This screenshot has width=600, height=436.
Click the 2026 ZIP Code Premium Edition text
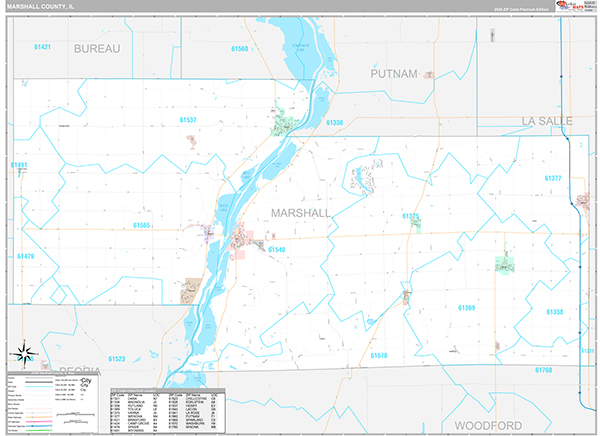pyautogui.click(x=521, y=9)
